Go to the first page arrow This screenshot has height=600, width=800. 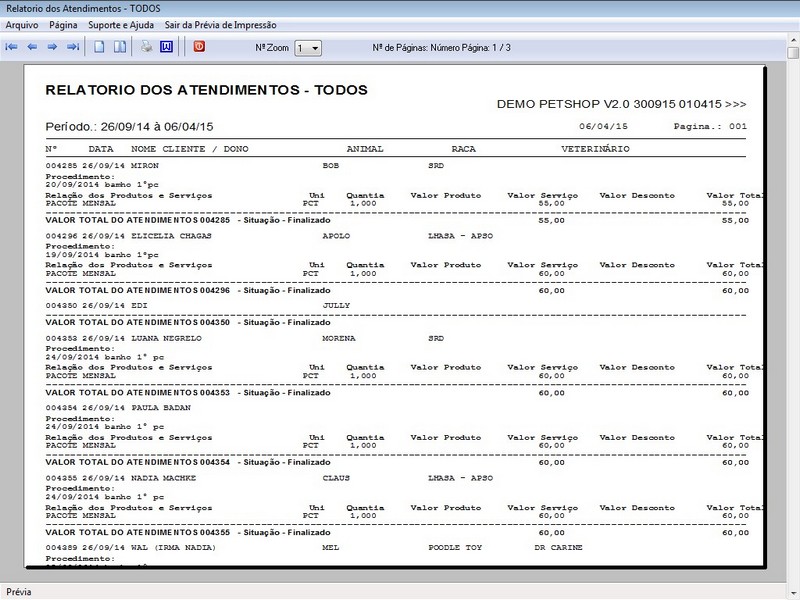point(11,47)
